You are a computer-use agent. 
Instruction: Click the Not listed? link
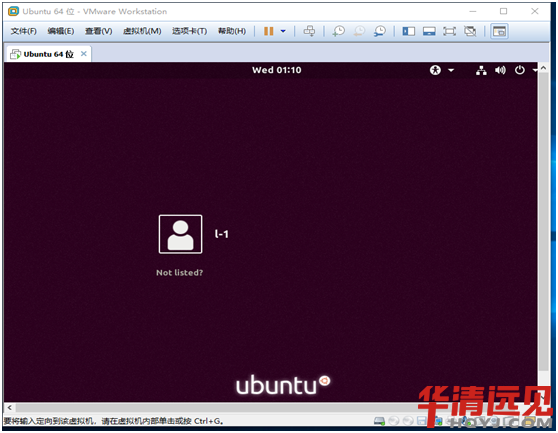[x=179, y=273]
